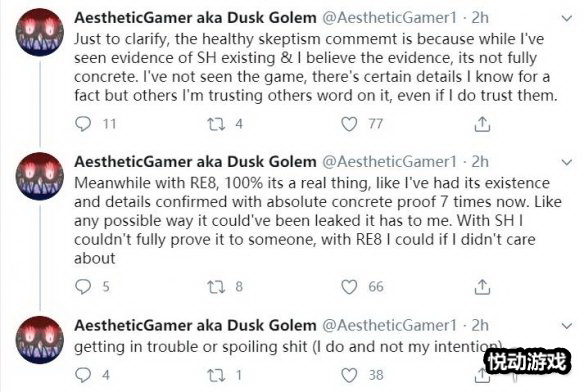Image resolution: width=584 pixels, height=392 pixels.
Task: Open the third tweet's dropdown chevron
Action: pos(566,326)
